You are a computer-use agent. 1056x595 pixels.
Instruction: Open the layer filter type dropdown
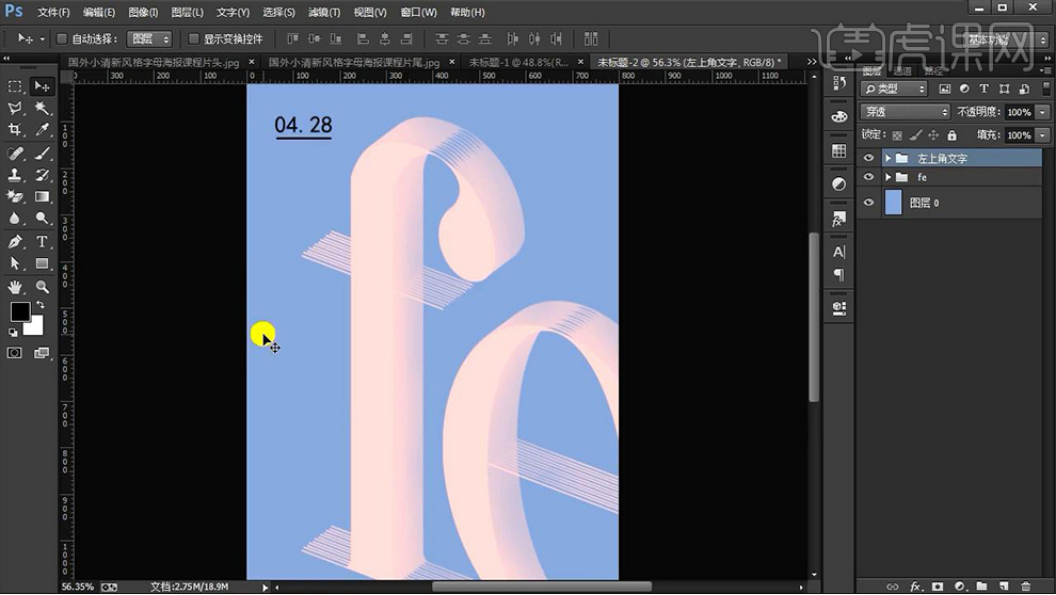coord(895,89)
